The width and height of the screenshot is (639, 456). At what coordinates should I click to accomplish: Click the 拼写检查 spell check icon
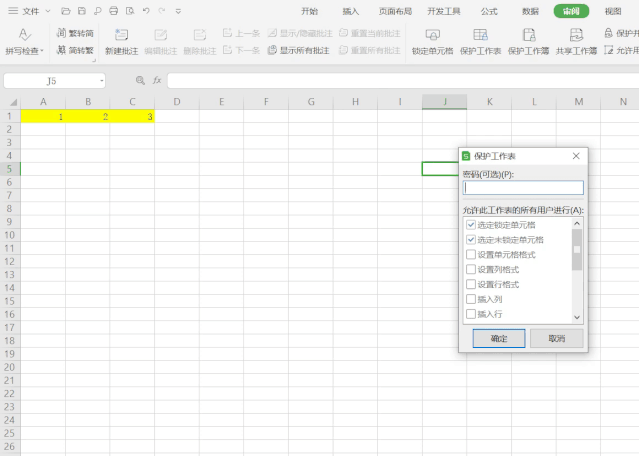pyautogui.click(x=24, y=34)
